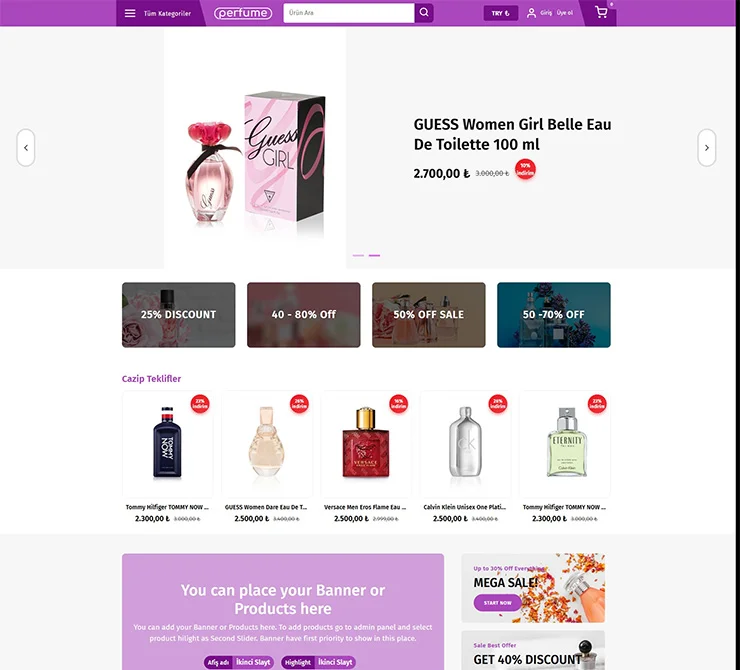
Task: Click the user account icon
Action: (x=531, y=13)
